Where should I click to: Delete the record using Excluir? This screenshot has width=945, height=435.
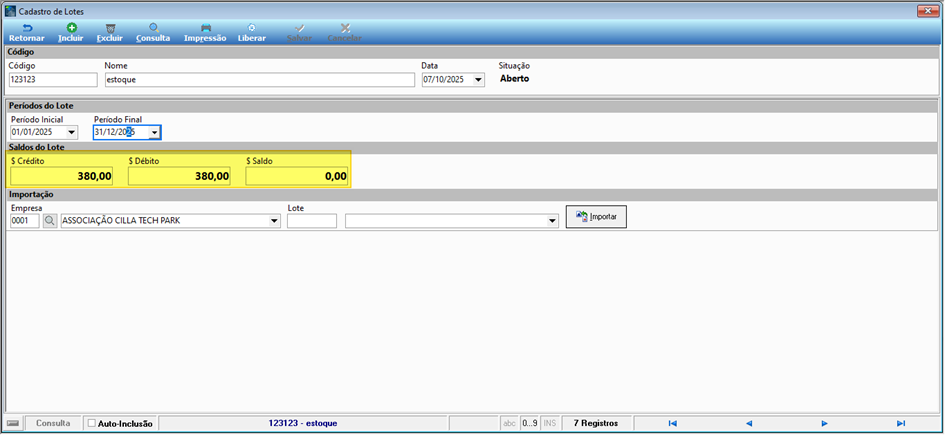[x=110, y=33]
